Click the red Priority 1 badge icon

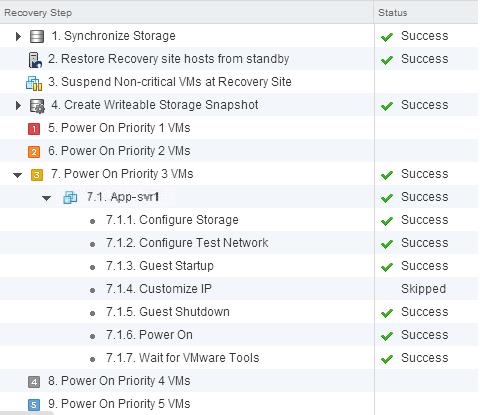click(x=34, y=129)
